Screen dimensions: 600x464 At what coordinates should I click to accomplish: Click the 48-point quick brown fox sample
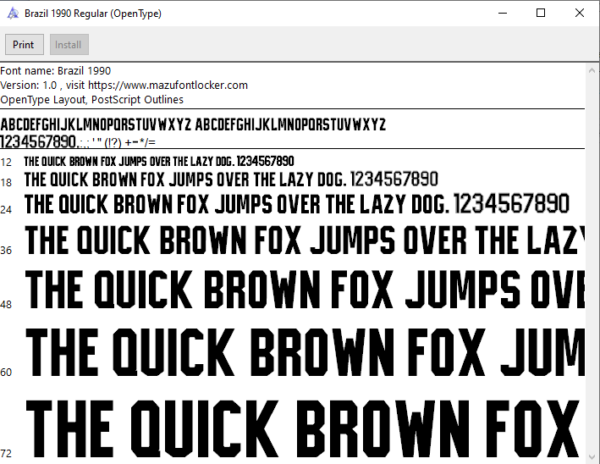(x=305, y=289)
